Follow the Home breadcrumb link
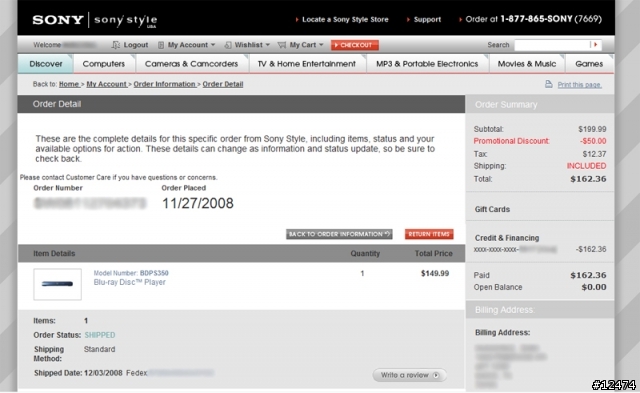Image resolution: width=640 pixels, height=393 pixels. tap(69, 84)
